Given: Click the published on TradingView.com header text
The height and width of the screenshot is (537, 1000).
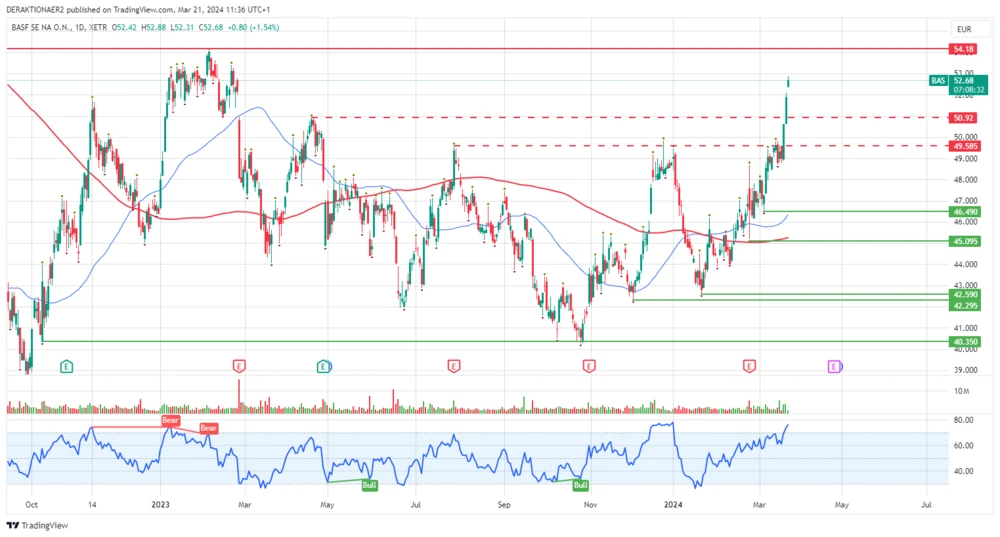Looking at the screenshot, I should [x=119, y=10].
